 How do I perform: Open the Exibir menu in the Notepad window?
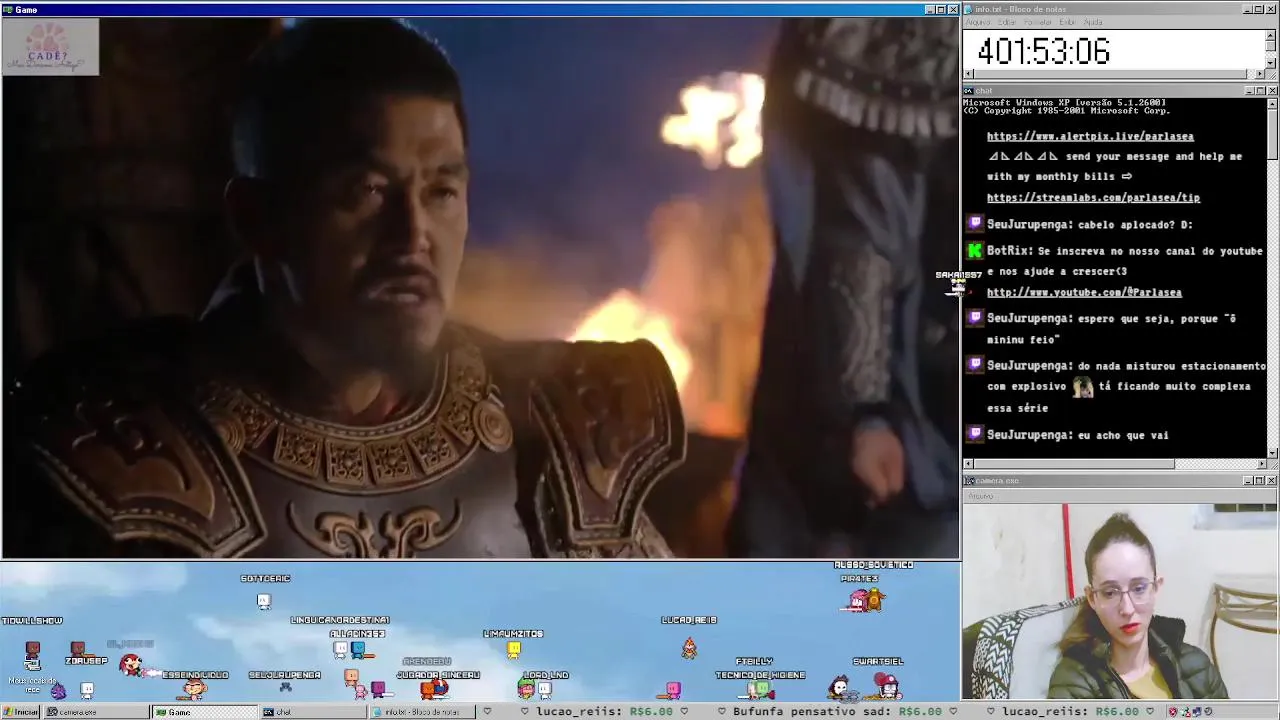[x=1068, y=22]
